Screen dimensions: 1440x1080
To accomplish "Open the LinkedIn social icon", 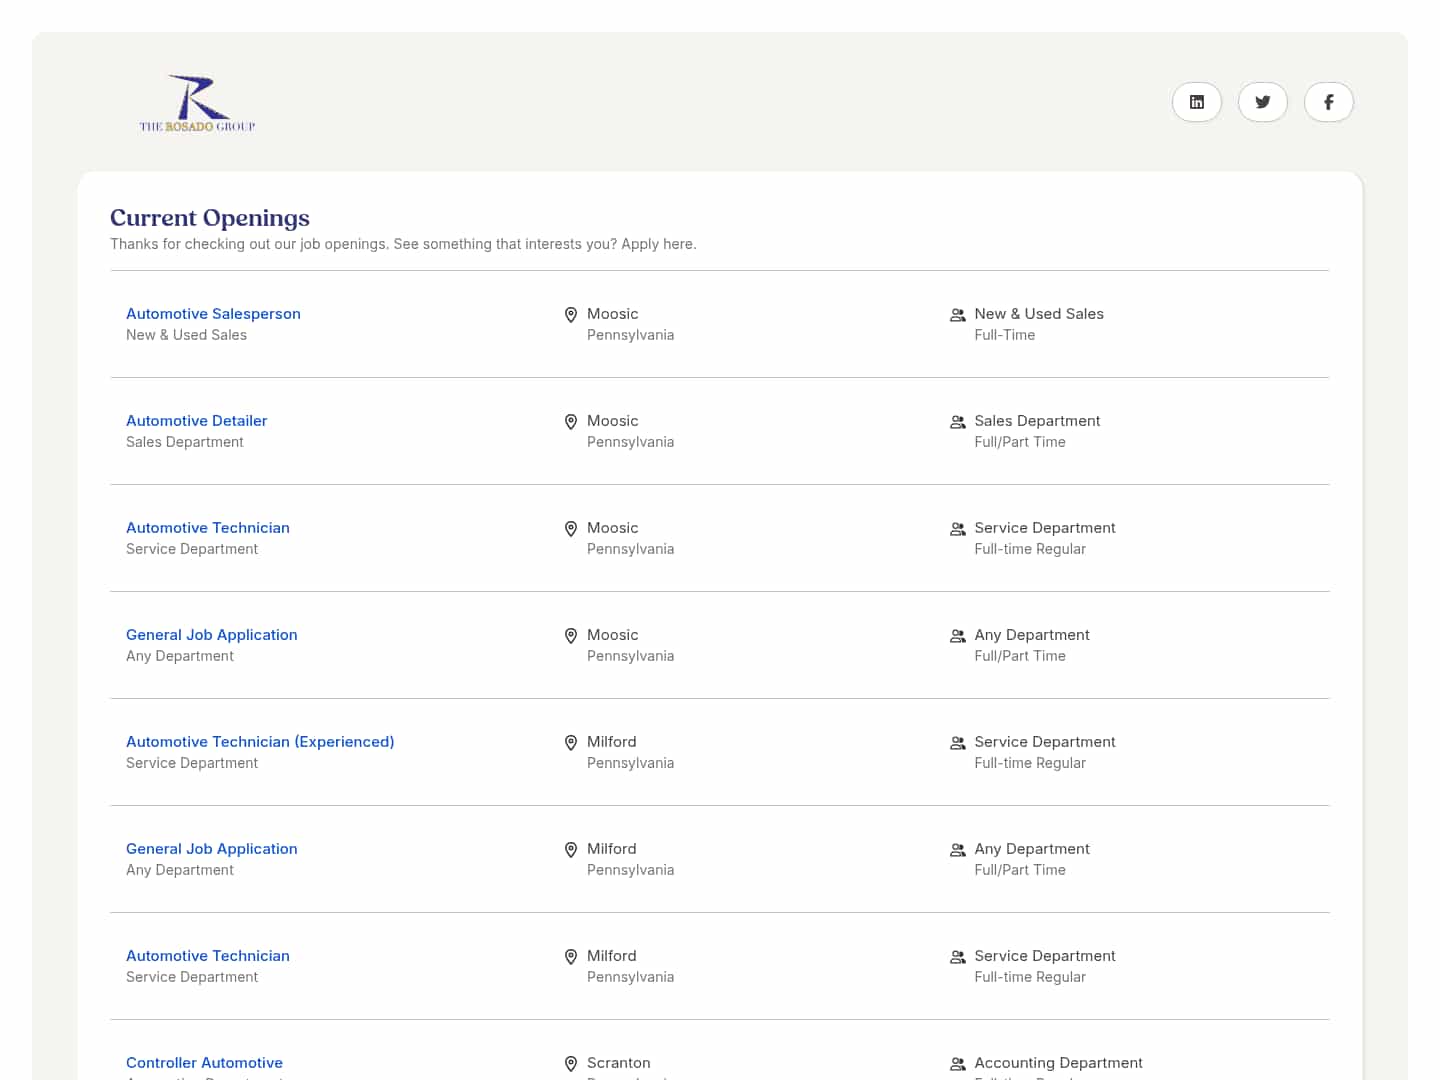I will point(1196,102).
